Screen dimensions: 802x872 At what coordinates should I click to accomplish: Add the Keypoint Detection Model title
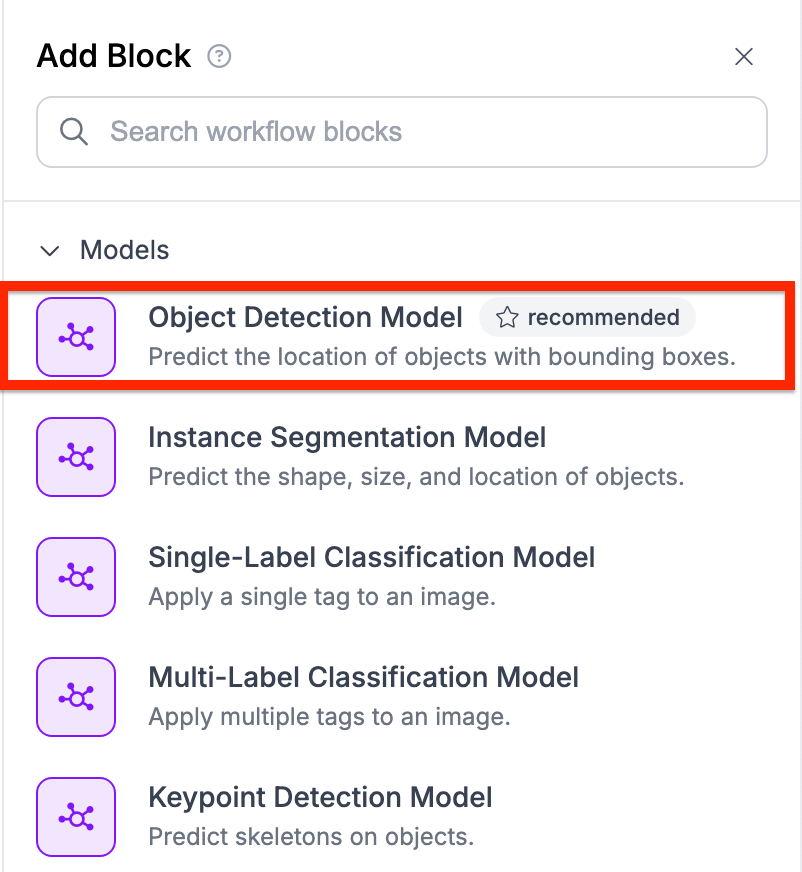(x=320, y=797)
